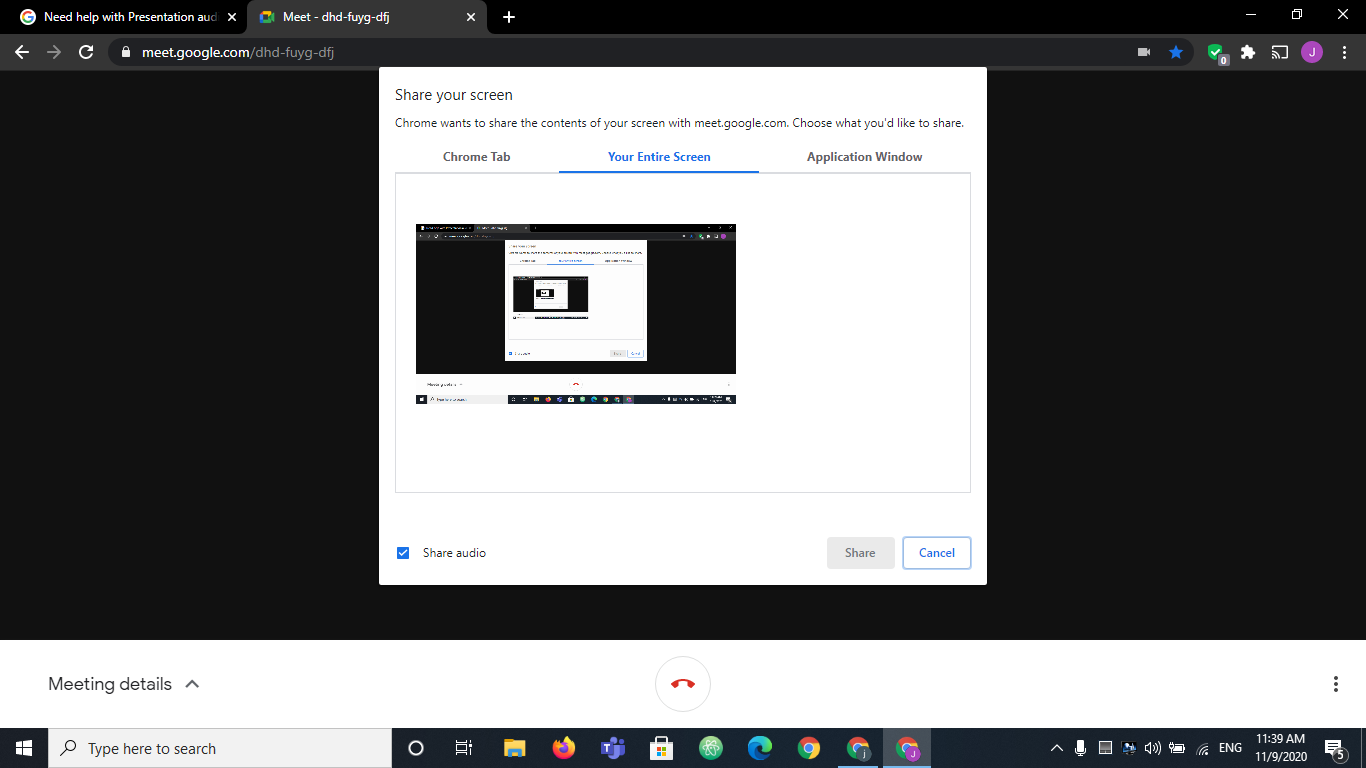Click the purple profile avatar J
The width and height of the screenshot is (1366, 768).
pyautogui.click(x=1311, y=51)
